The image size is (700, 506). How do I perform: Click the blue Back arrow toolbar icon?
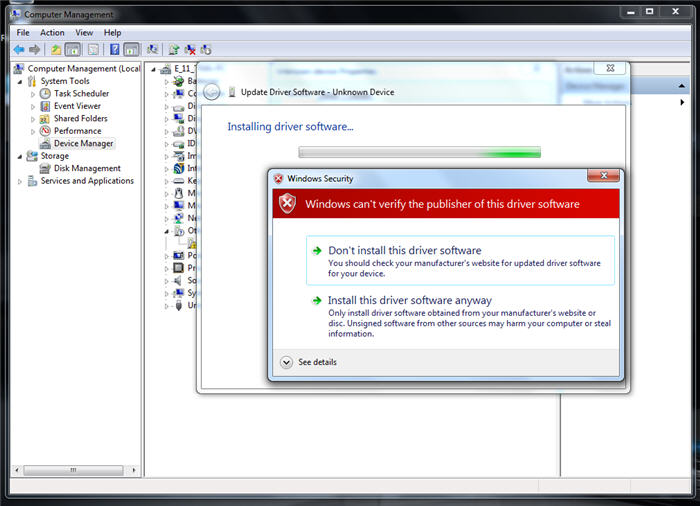[19, 50]
